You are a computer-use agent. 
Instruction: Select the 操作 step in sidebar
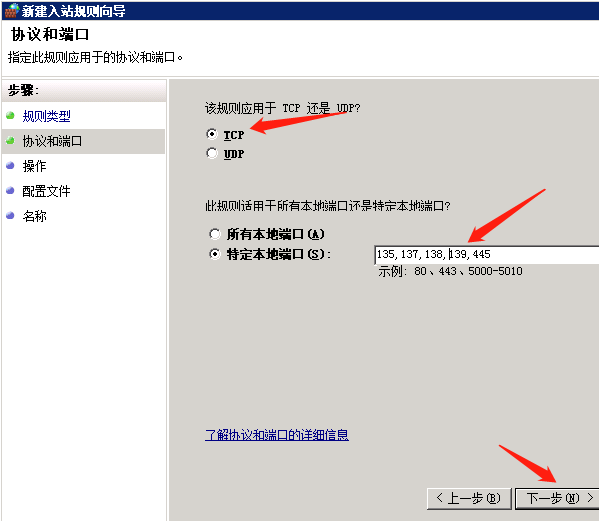(x=34, y=166)
